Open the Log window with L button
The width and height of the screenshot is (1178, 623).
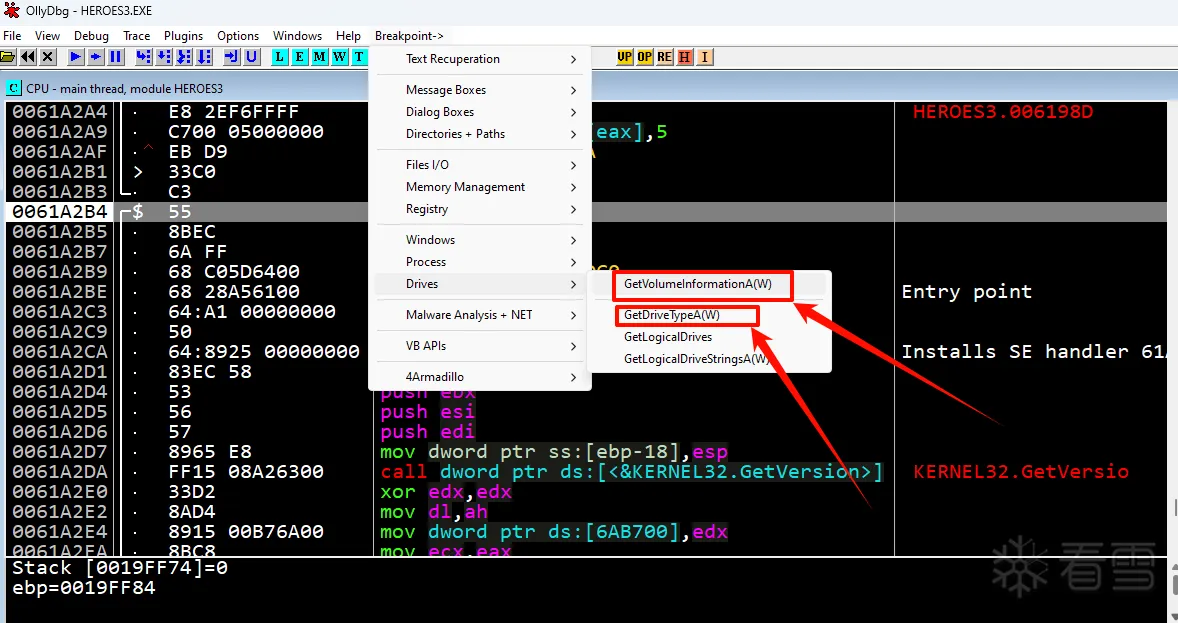coord(279,57)
